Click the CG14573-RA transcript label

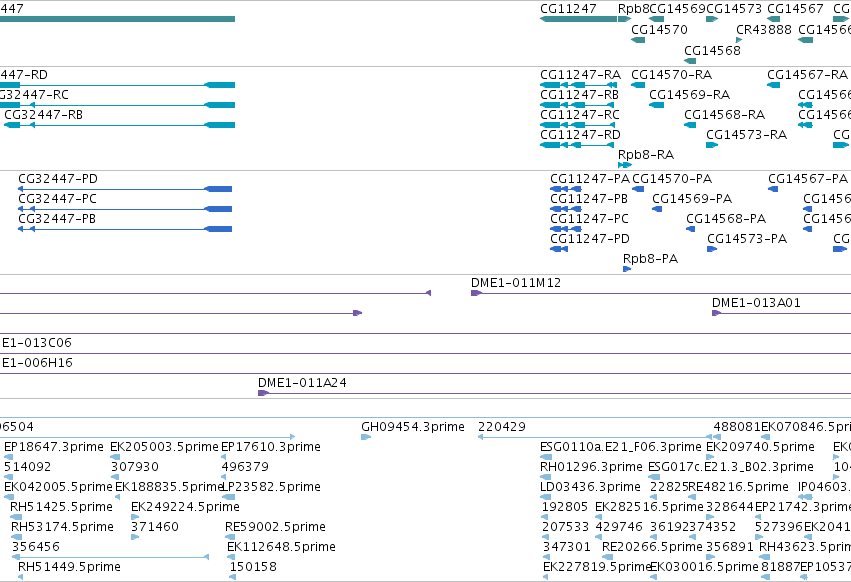[746, 135]
